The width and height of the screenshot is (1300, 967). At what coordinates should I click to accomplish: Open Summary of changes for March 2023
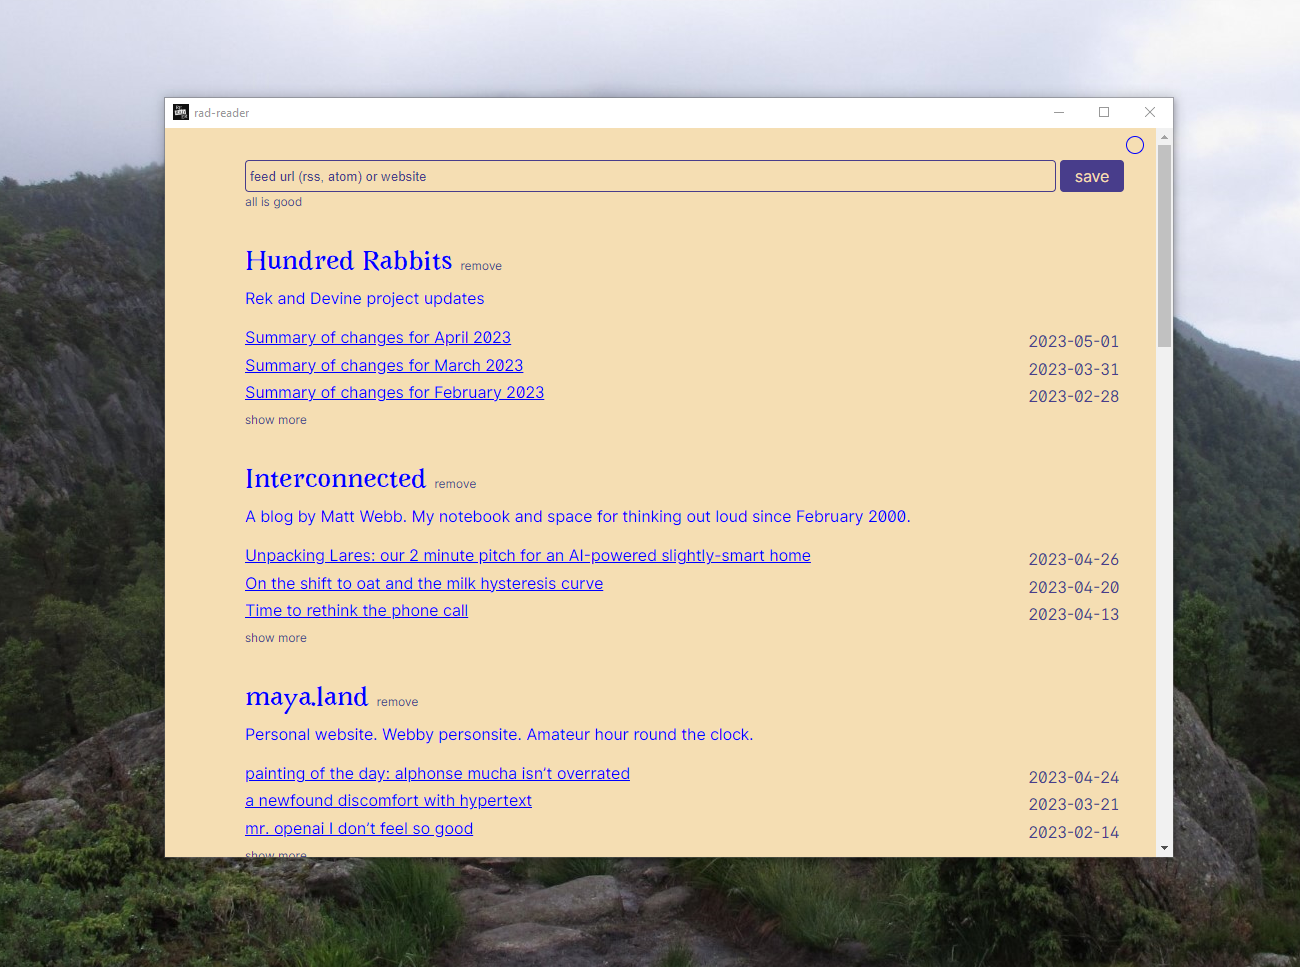pos(384,366)
